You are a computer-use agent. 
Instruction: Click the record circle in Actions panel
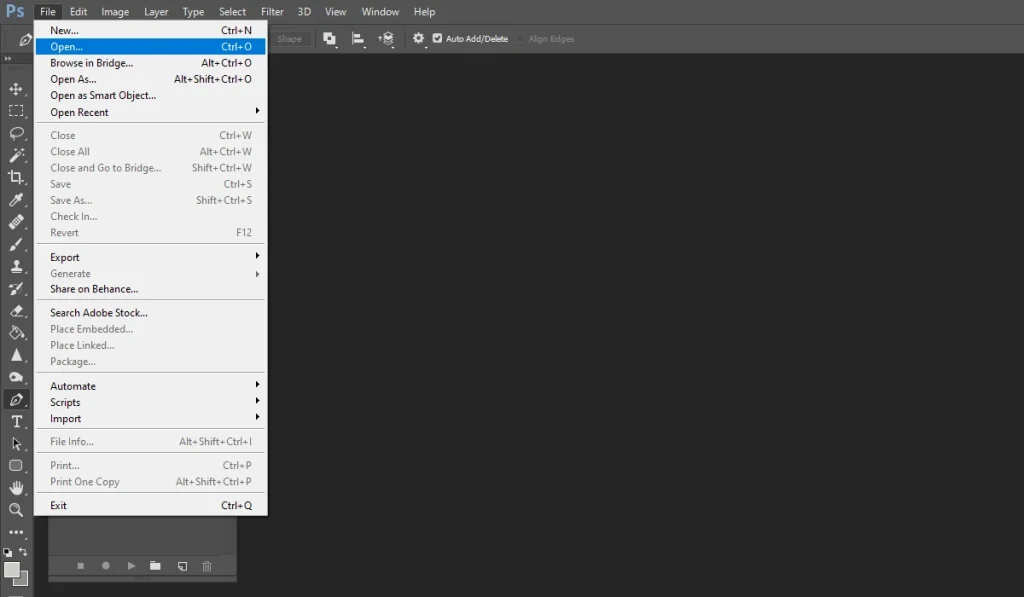(106, 566)
